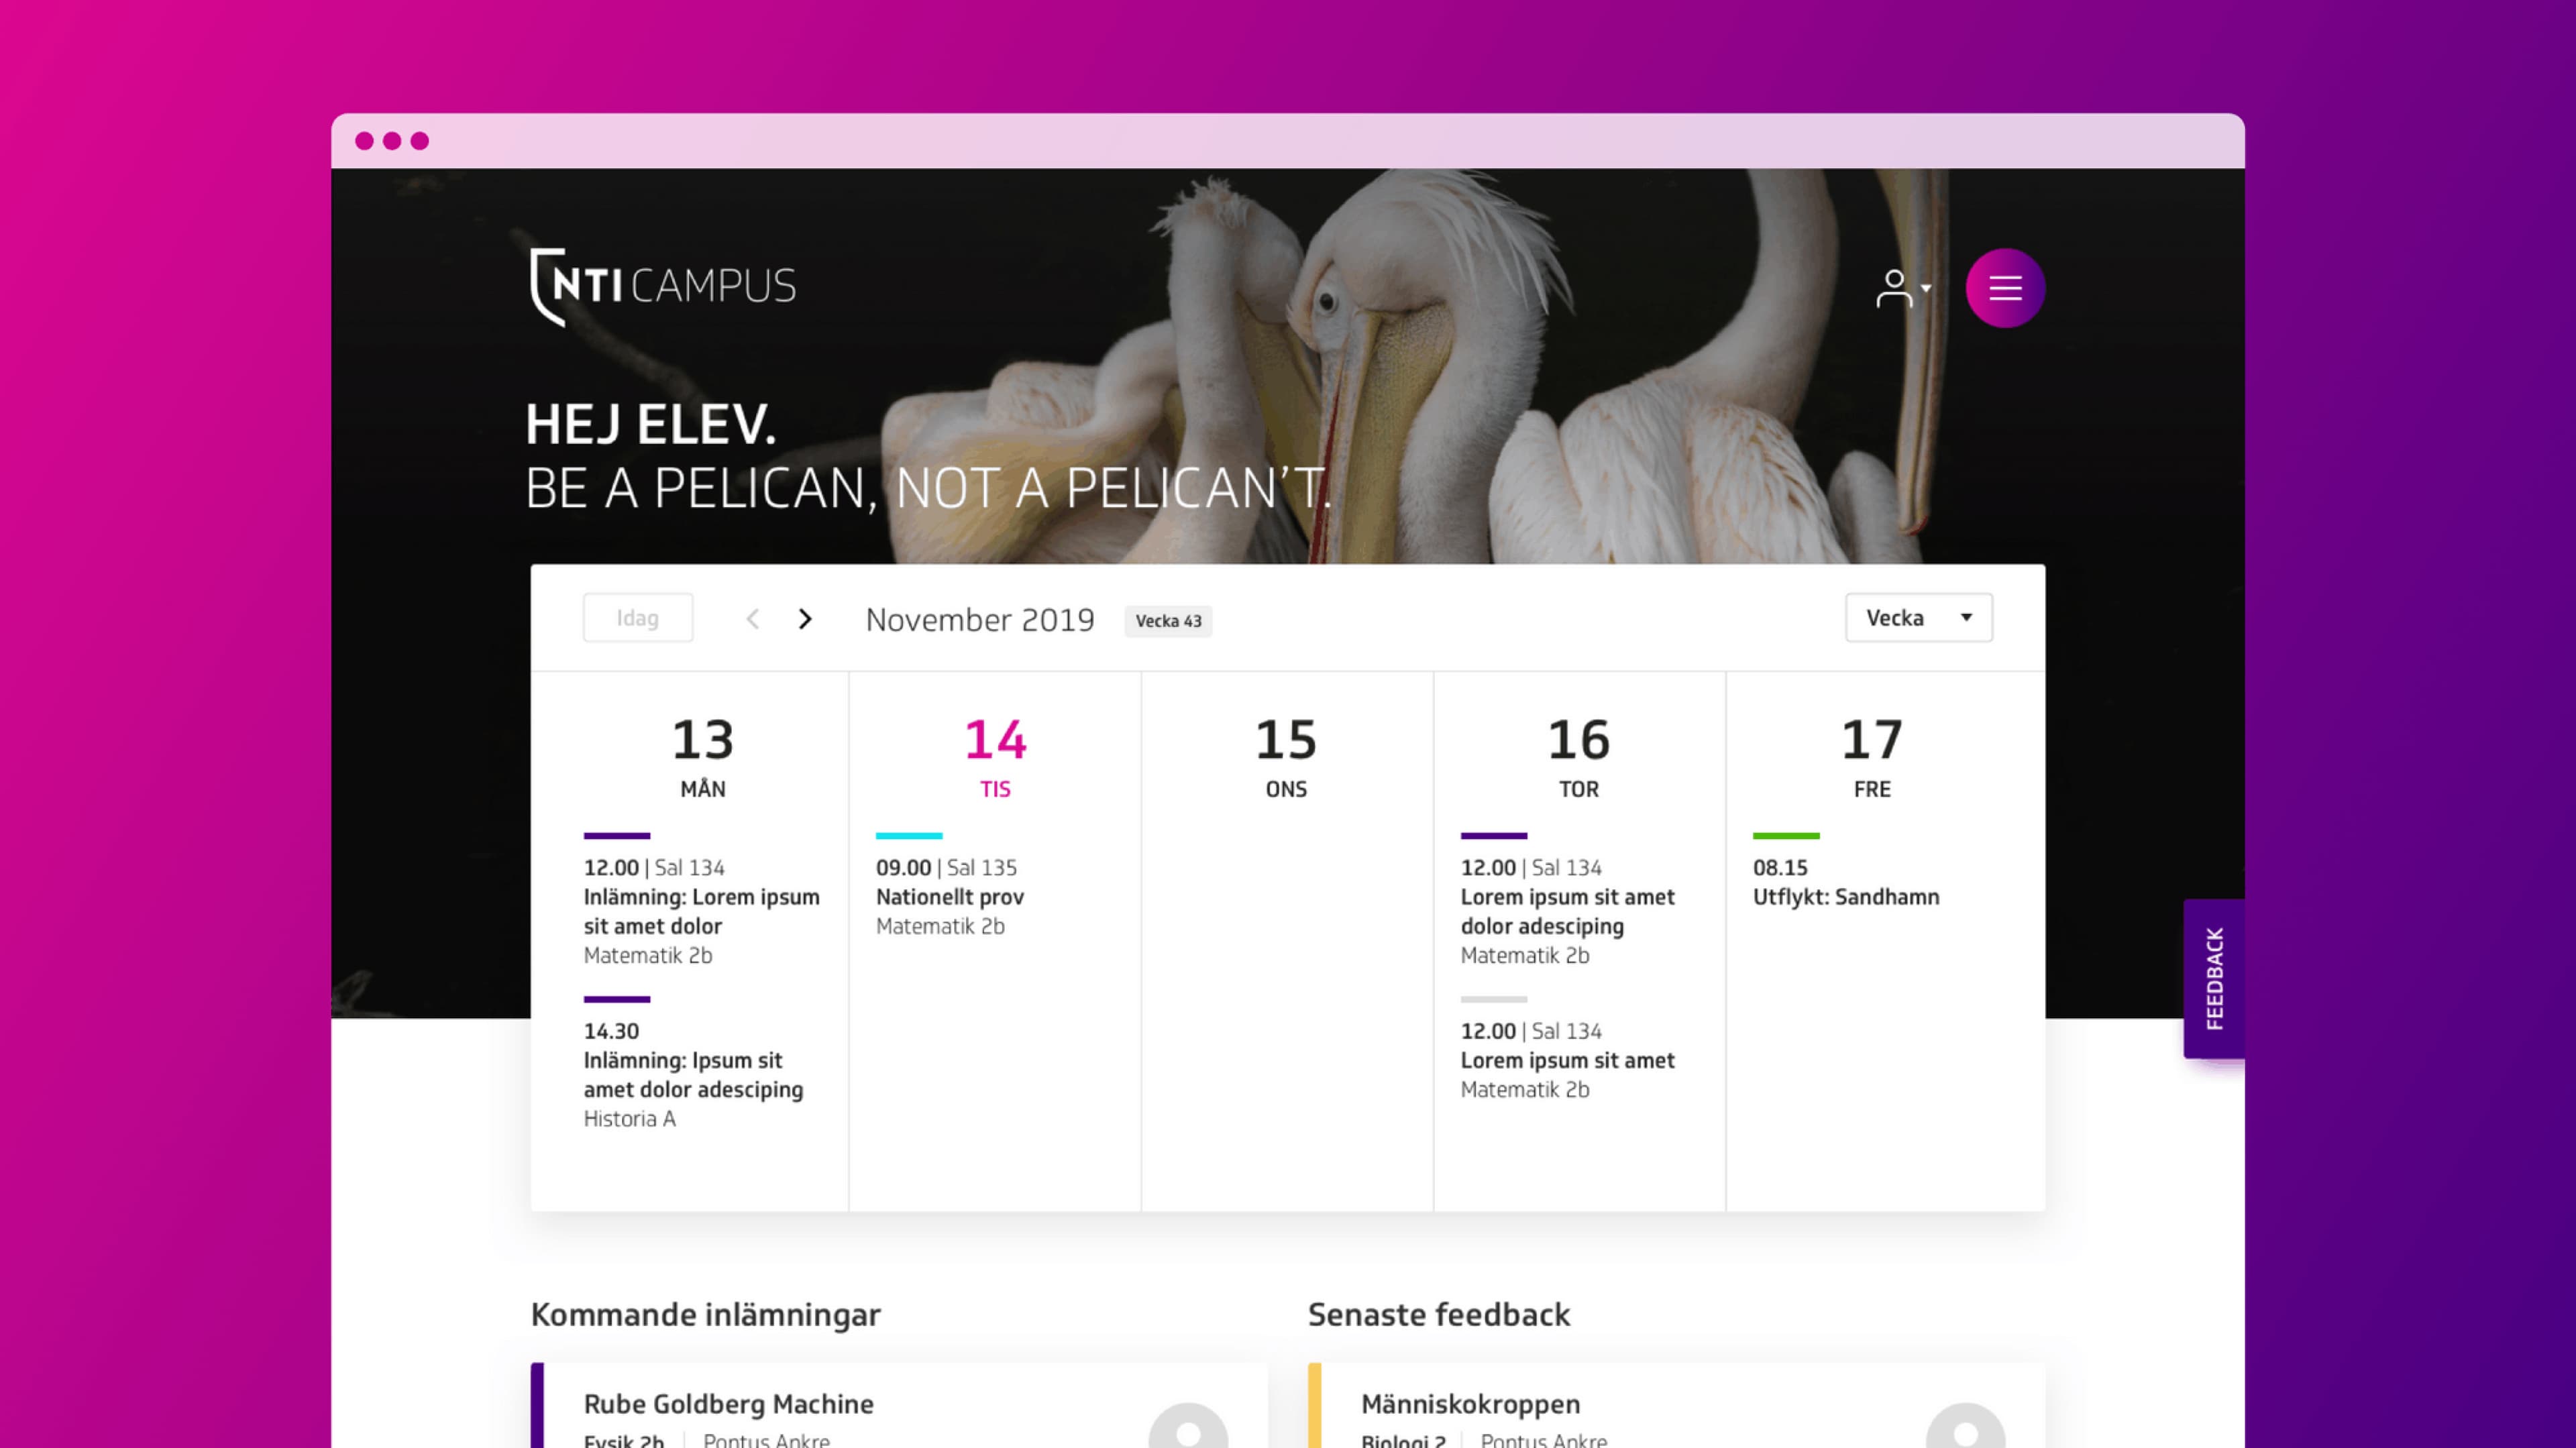Collapse the Vecka selector chevron
Image resolution: width=2576 pixels, height=1448 pixels.
click(x=1966, y=618)
